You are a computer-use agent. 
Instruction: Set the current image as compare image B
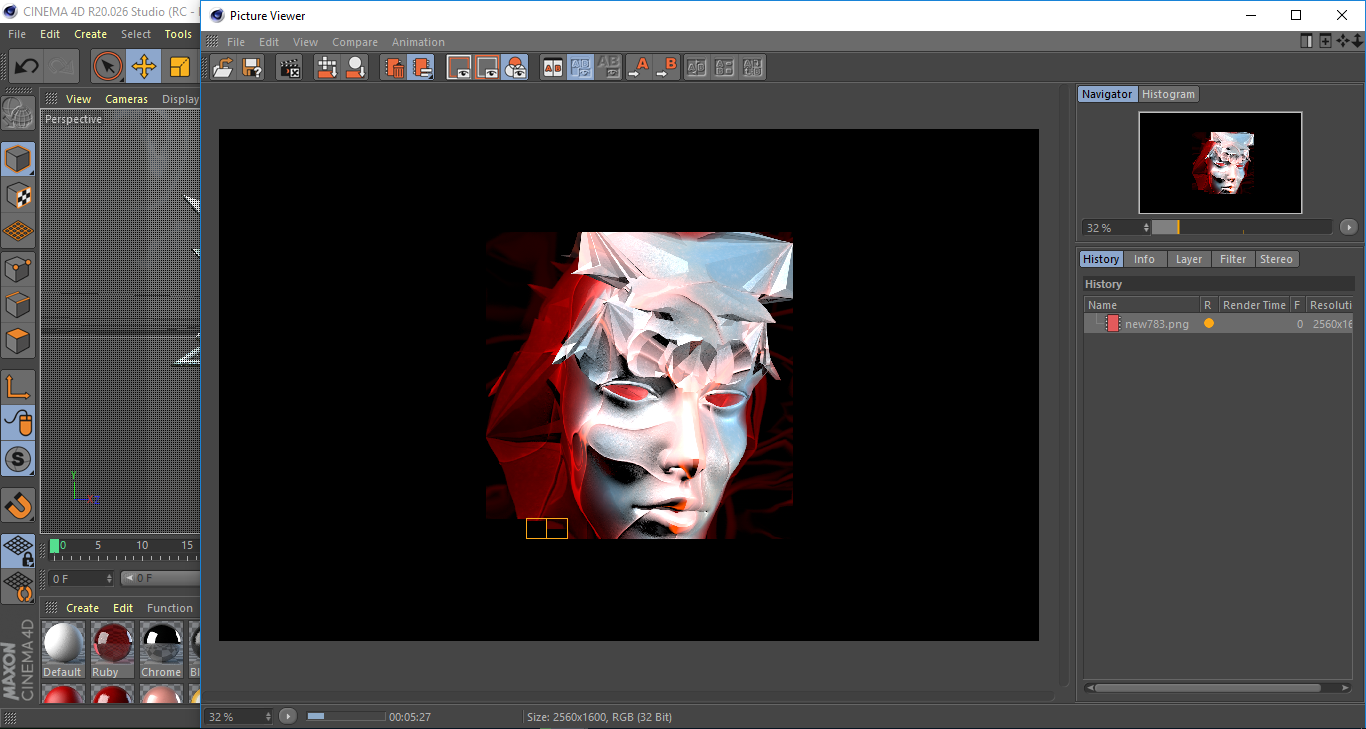(668, 67)
